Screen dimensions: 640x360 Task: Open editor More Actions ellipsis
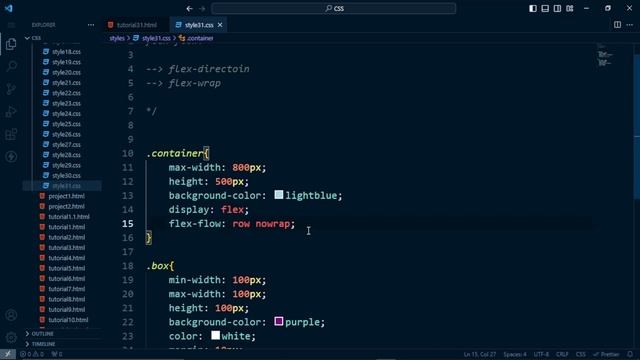click(629, 25)
